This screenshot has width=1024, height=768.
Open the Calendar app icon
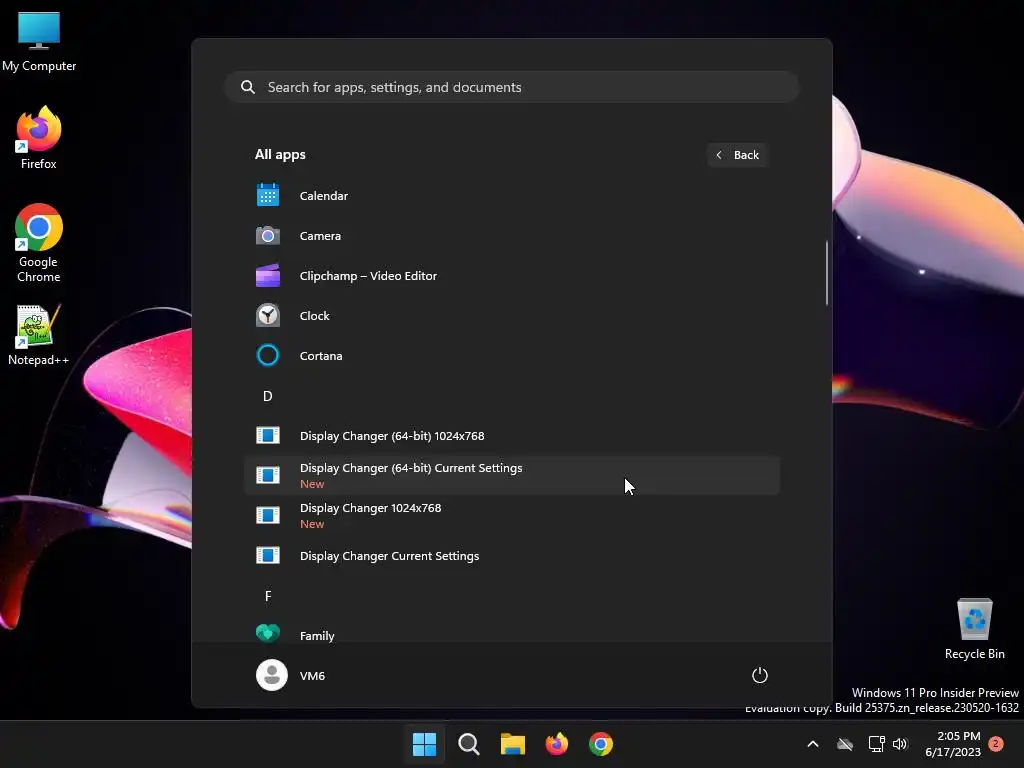[268, 195]
